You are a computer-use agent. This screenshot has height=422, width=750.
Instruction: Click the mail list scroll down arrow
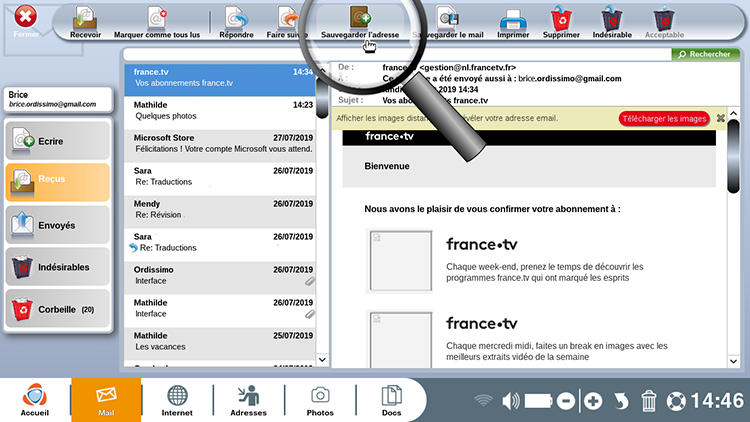click(322, 360)
